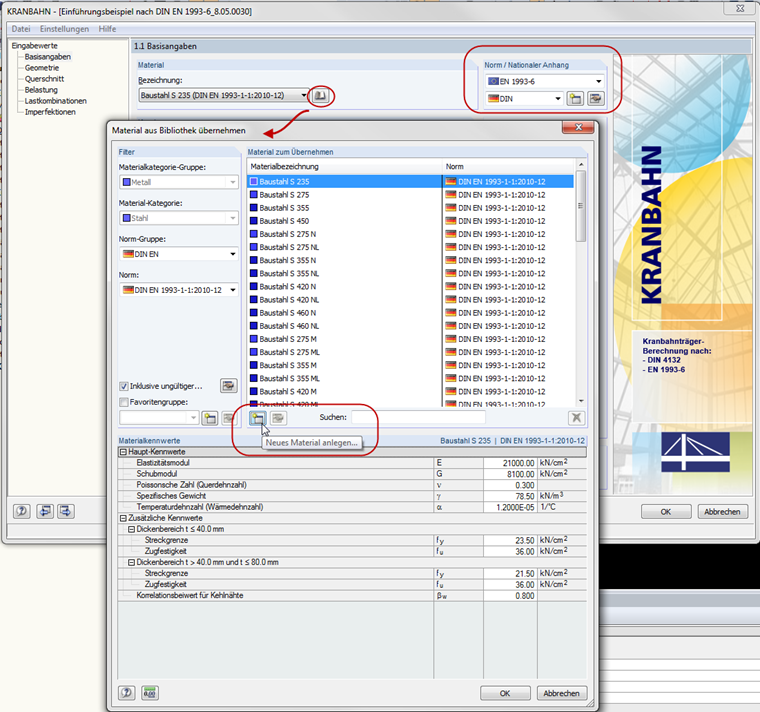760x712 pixels.
Task: Click new norm icon beside DIN dropdown
Action: [575, 99]
